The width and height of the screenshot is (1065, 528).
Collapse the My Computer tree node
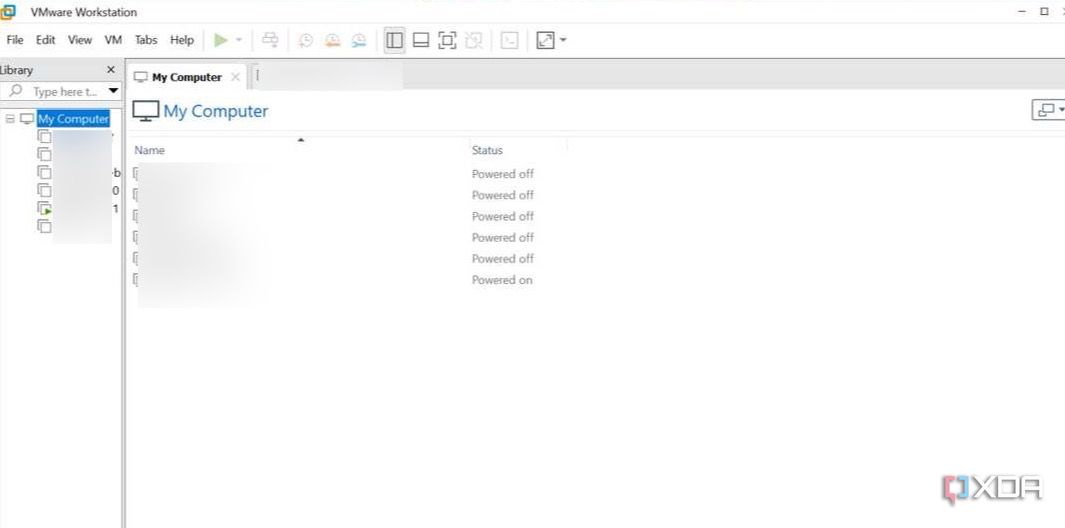pyautogui.click(x=10, y=119)
